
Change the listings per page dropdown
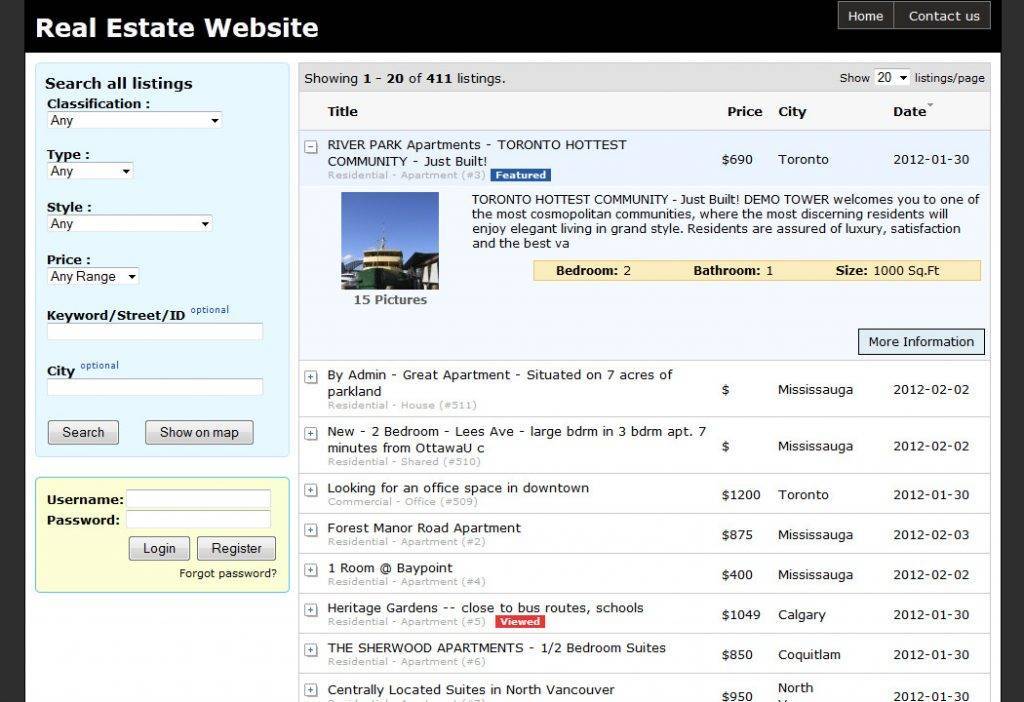click(x=892, y=78)
